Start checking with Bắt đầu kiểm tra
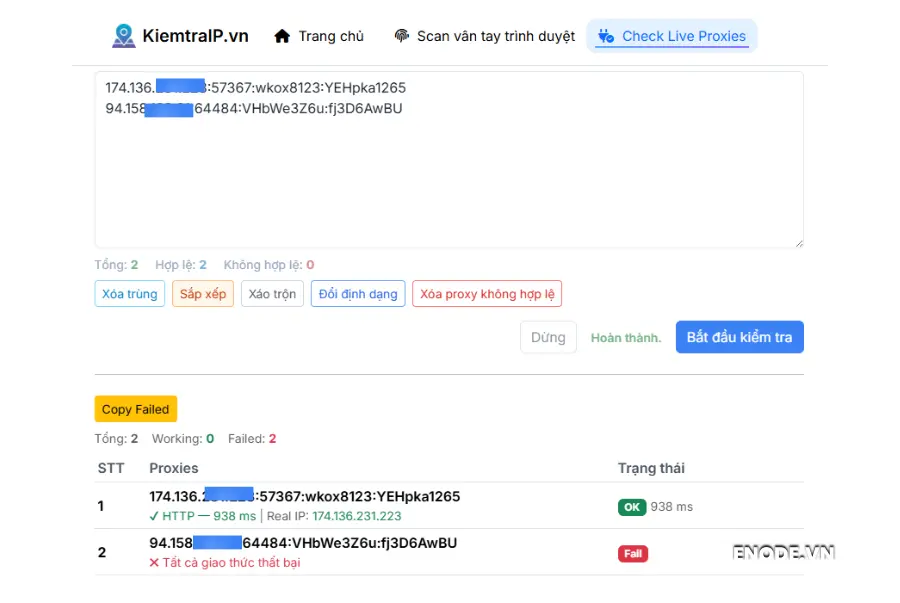This screenshot has height=603, width=900. [739, 337]
